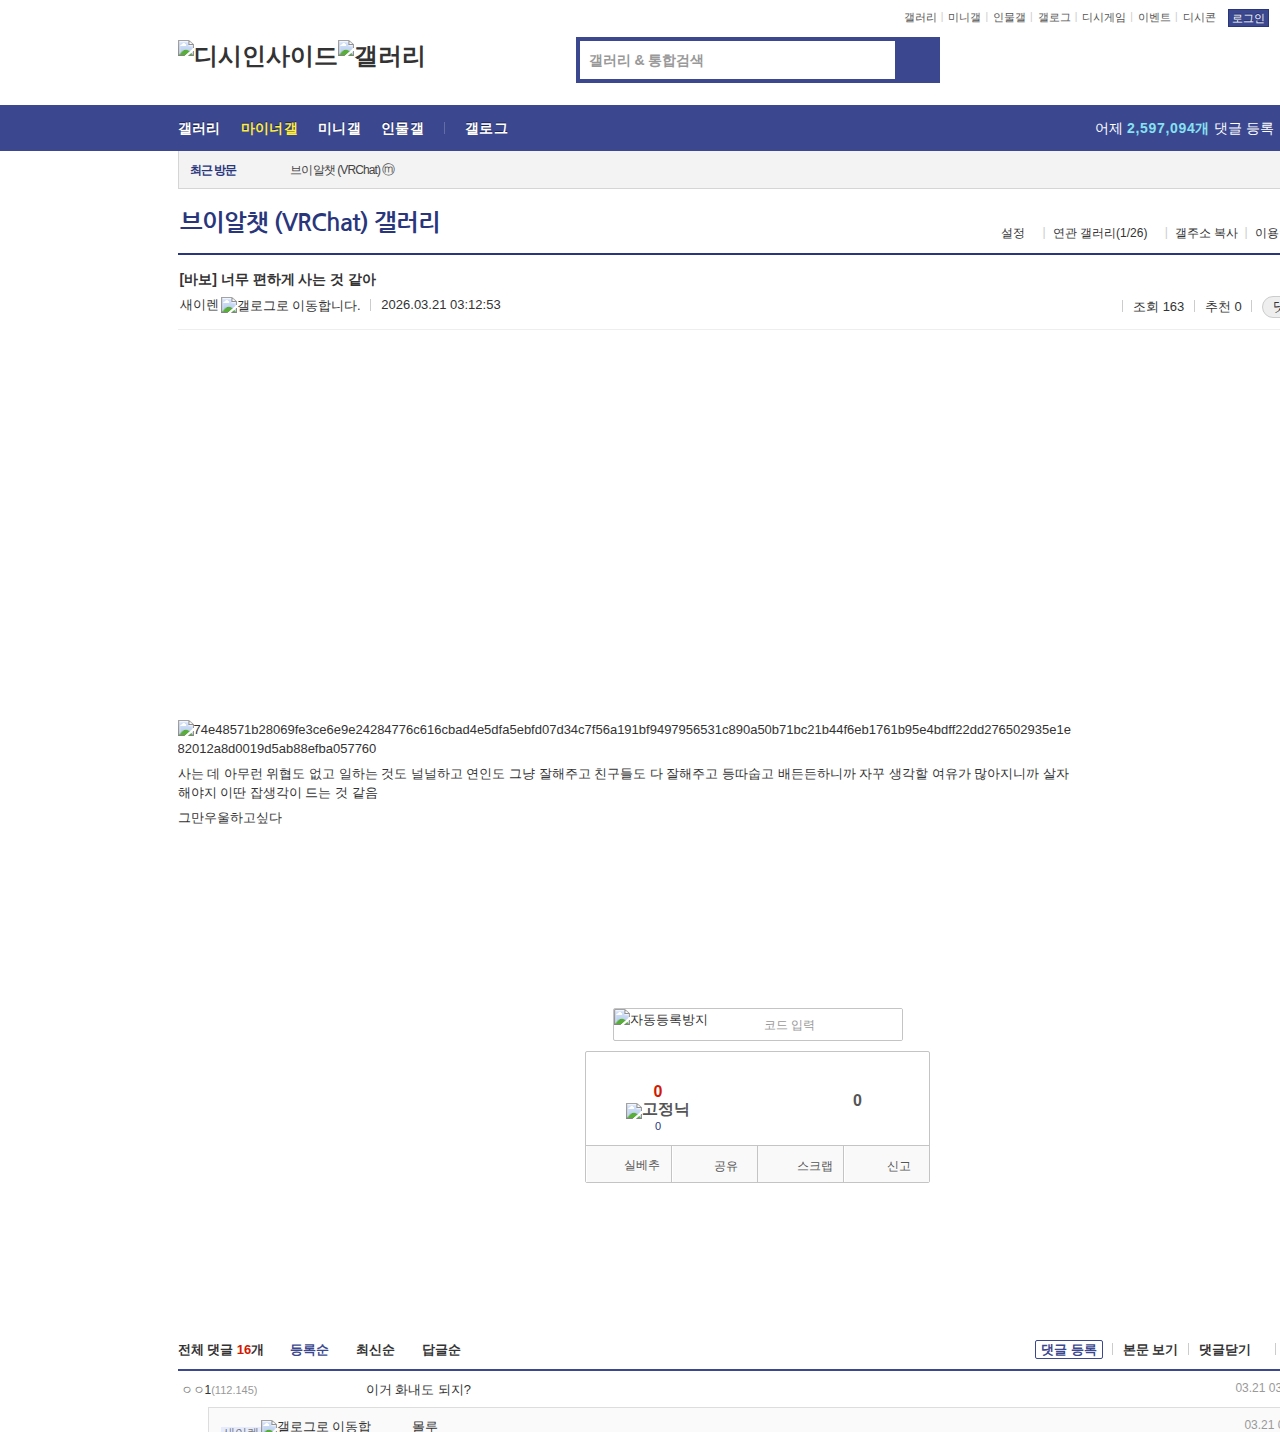This screenshot has height=1432, width=1280.
Task: Click the post date 2026.03.21 03:12:53
Action: [441, 305]
